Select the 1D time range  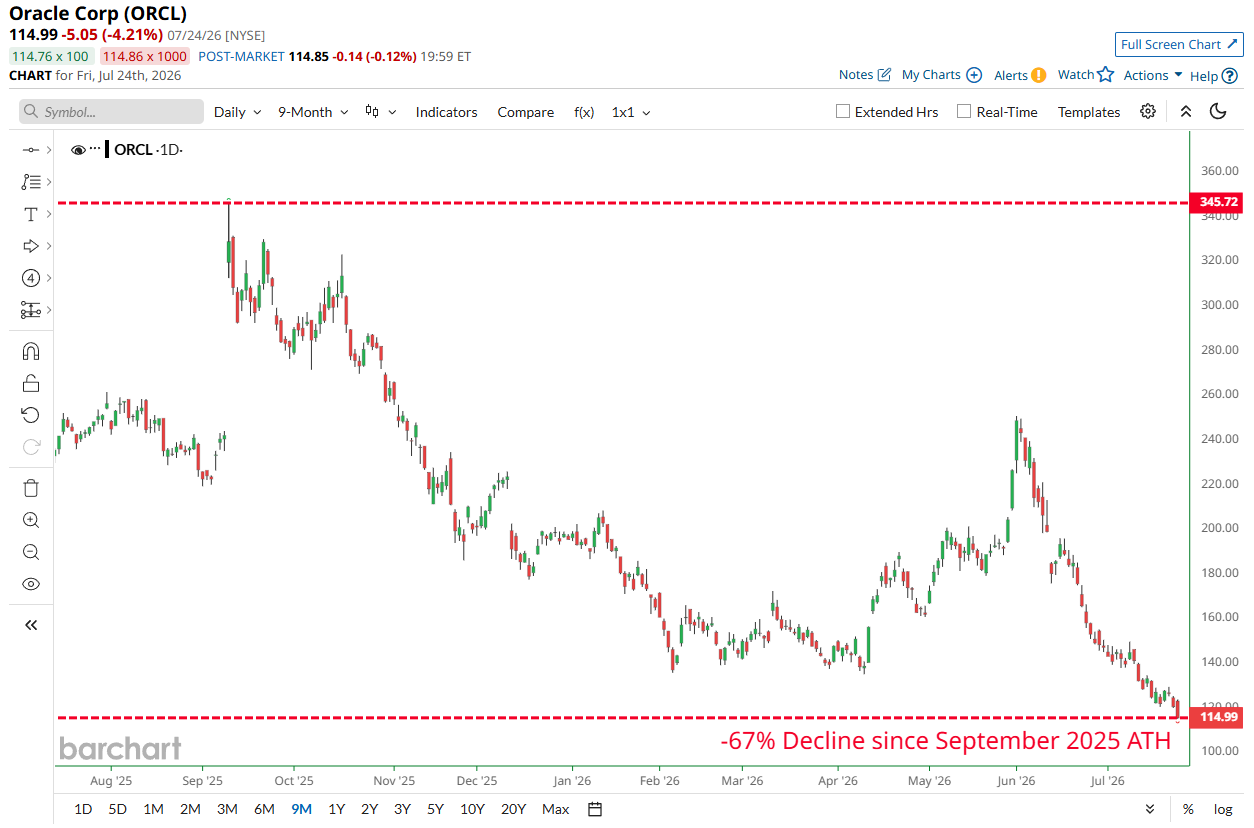click(83, 809)
